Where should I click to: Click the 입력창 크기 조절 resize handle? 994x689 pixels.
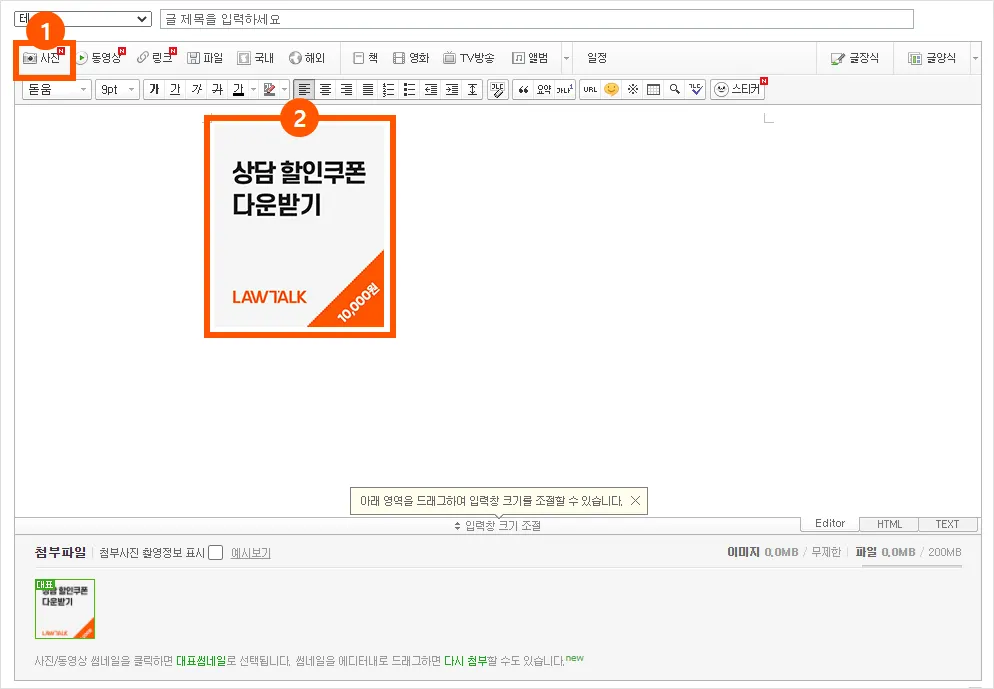498,525
